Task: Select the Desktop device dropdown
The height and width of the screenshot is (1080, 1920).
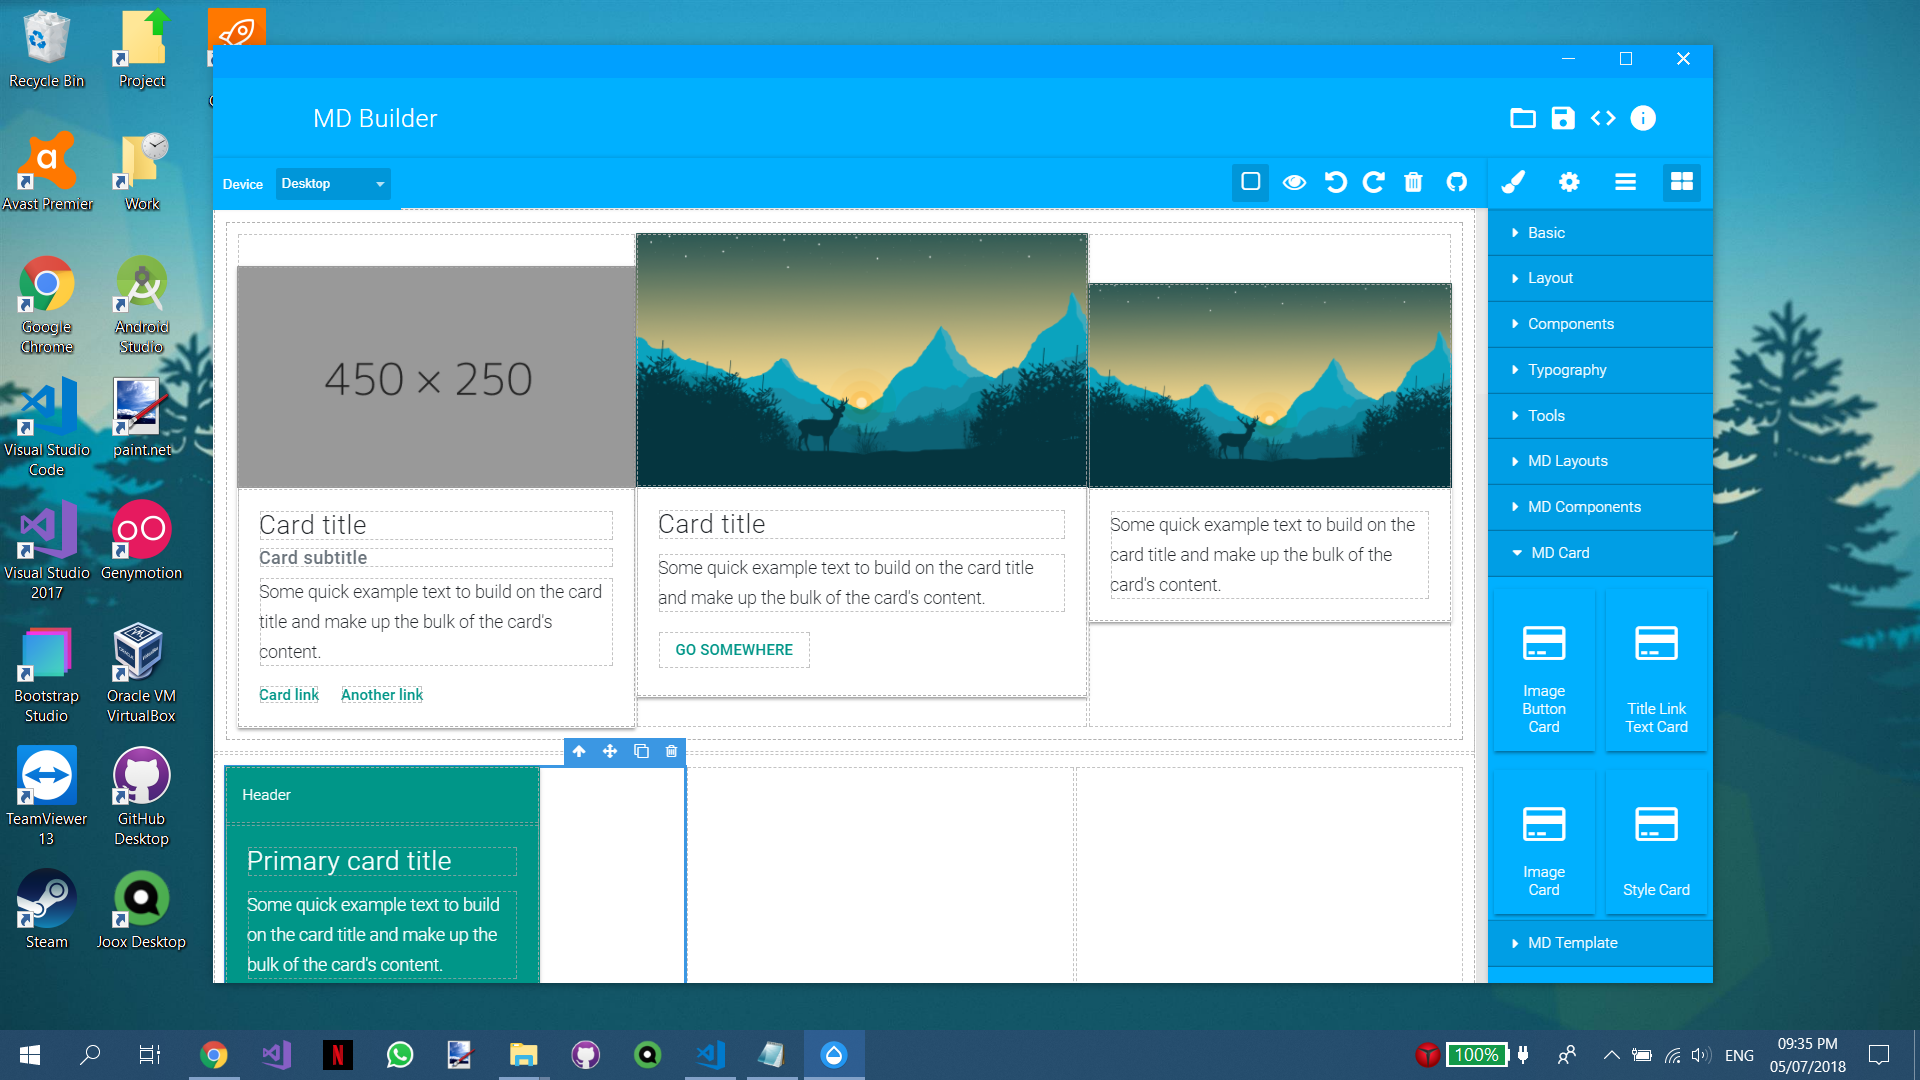Action: [332, 183]
